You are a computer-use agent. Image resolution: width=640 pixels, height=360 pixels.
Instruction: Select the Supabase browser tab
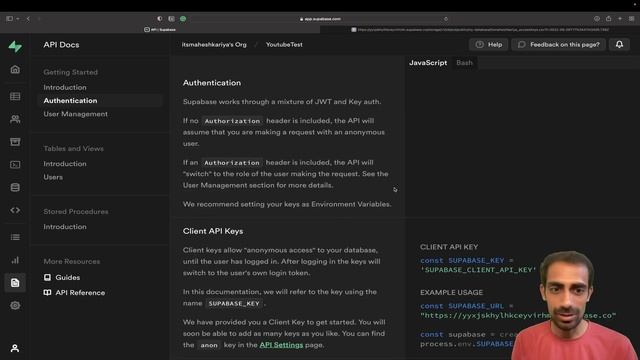[x=160, y=29]
